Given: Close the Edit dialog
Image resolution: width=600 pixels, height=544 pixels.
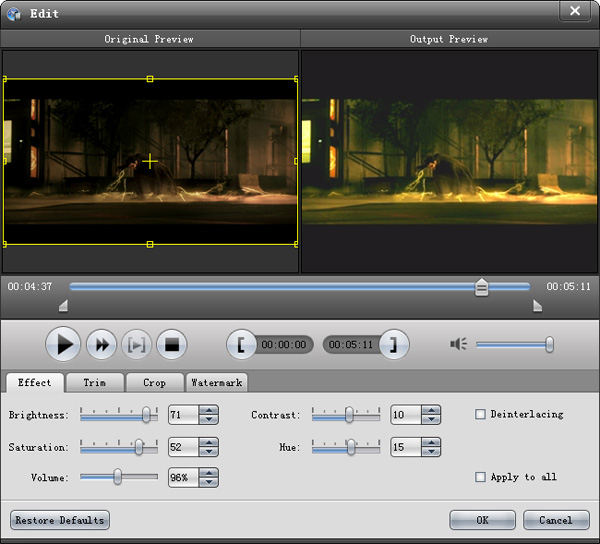Looking at the screenshot, I should pos(575,11).
